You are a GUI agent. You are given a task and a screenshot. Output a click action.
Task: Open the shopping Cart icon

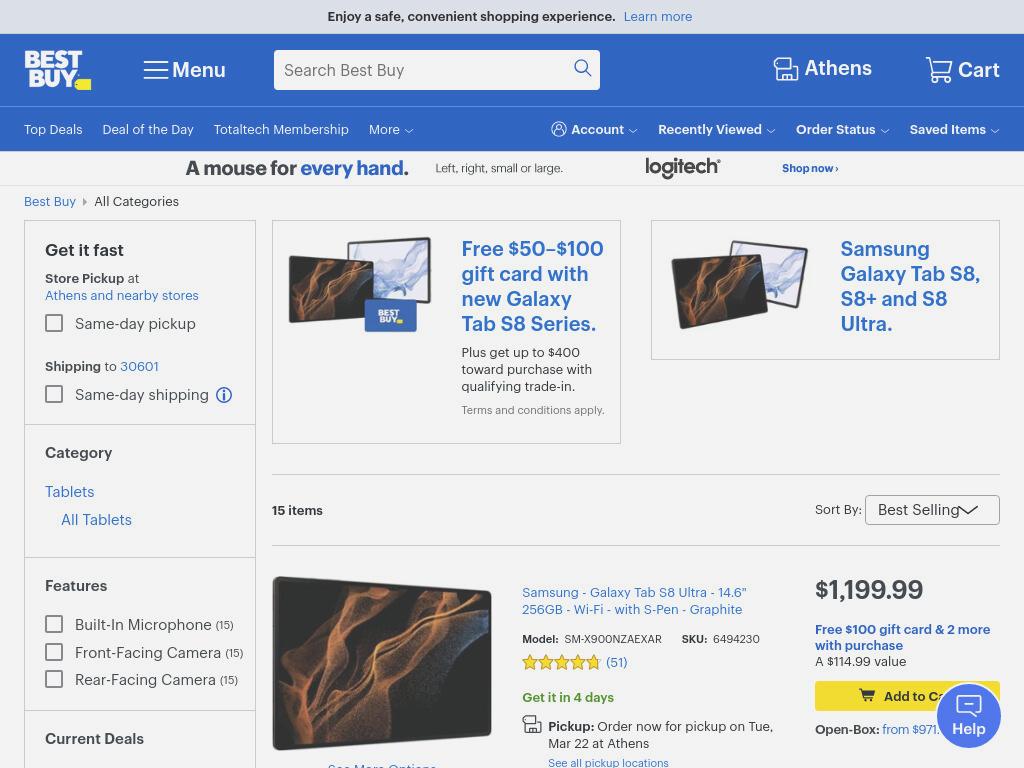[x=938, y=69]
